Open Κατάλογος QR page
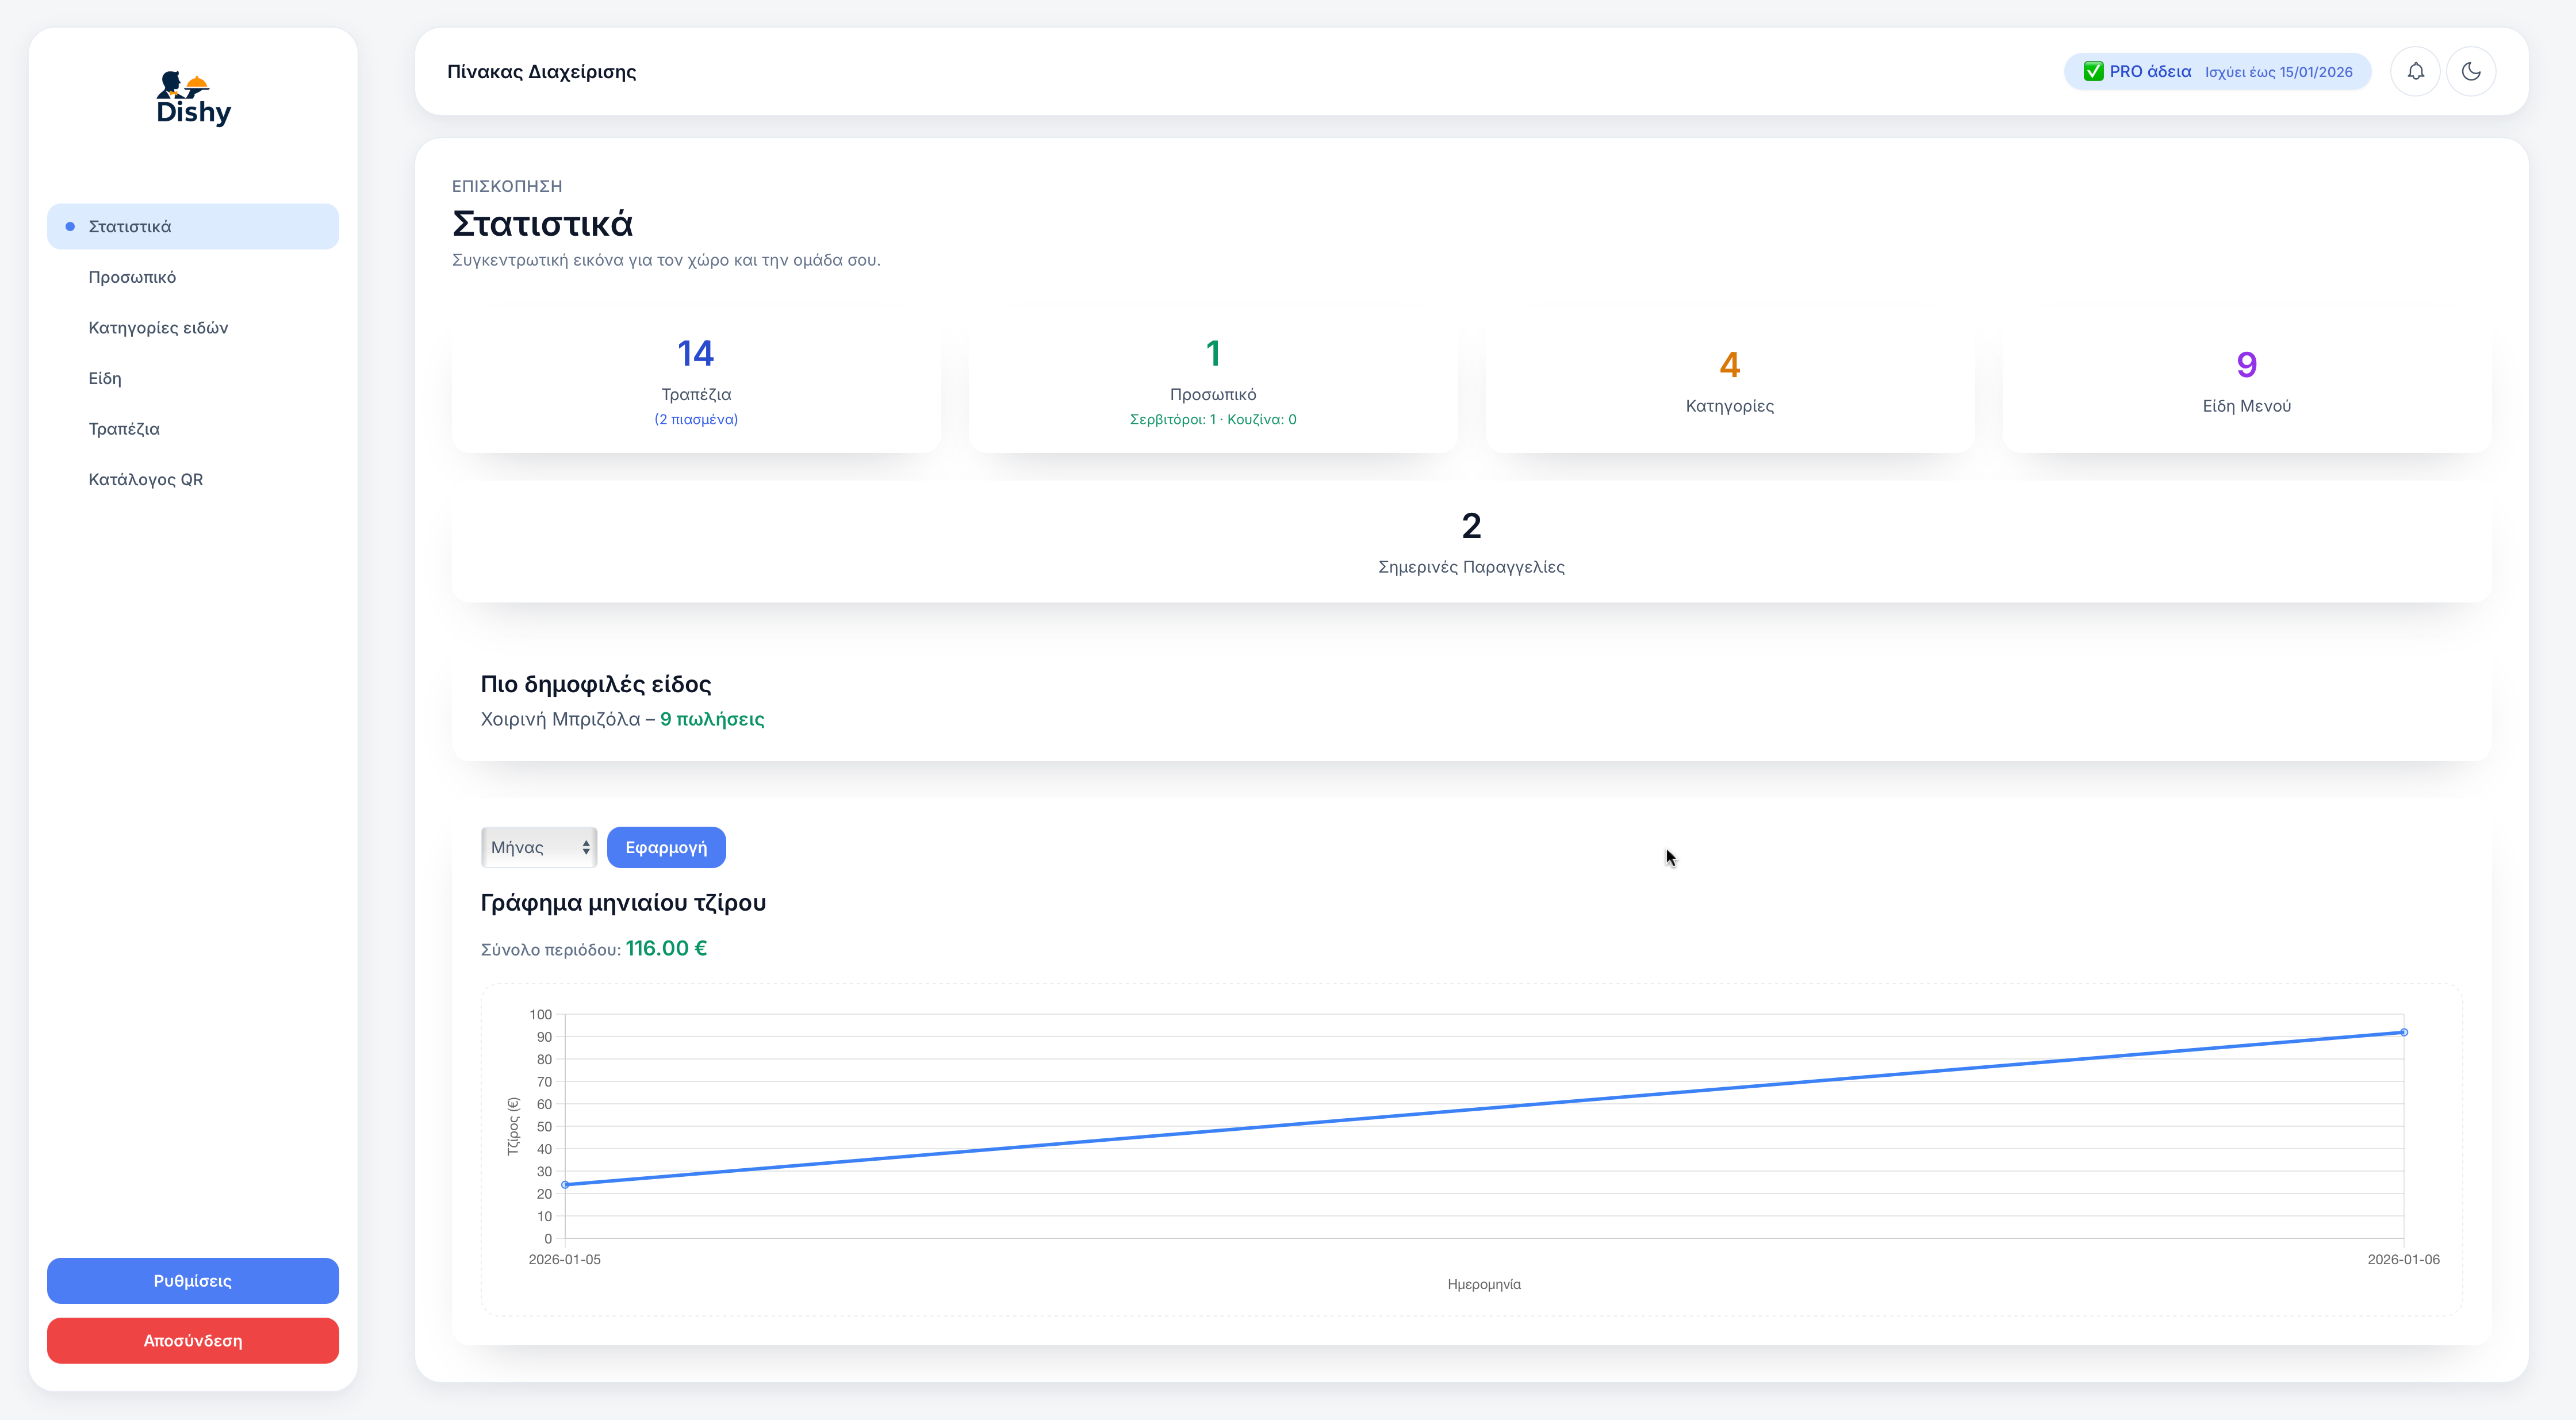Viewport: 2576px width, 1420px height. click(146, 479)
